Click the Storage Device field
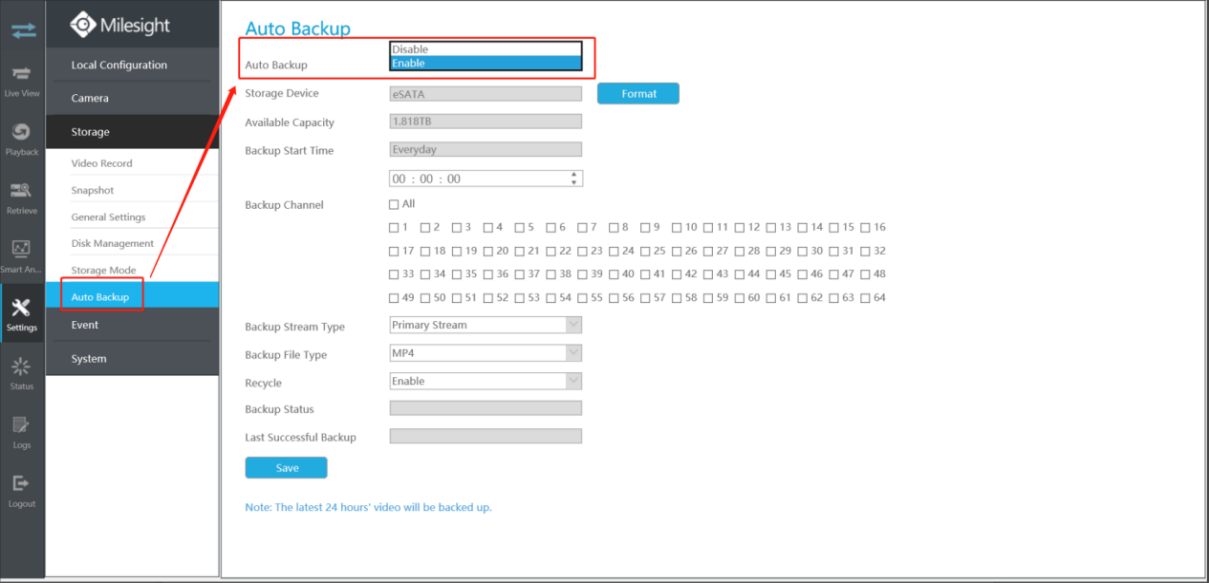Screen dimensions: 1209x583 tap(485, 94)
